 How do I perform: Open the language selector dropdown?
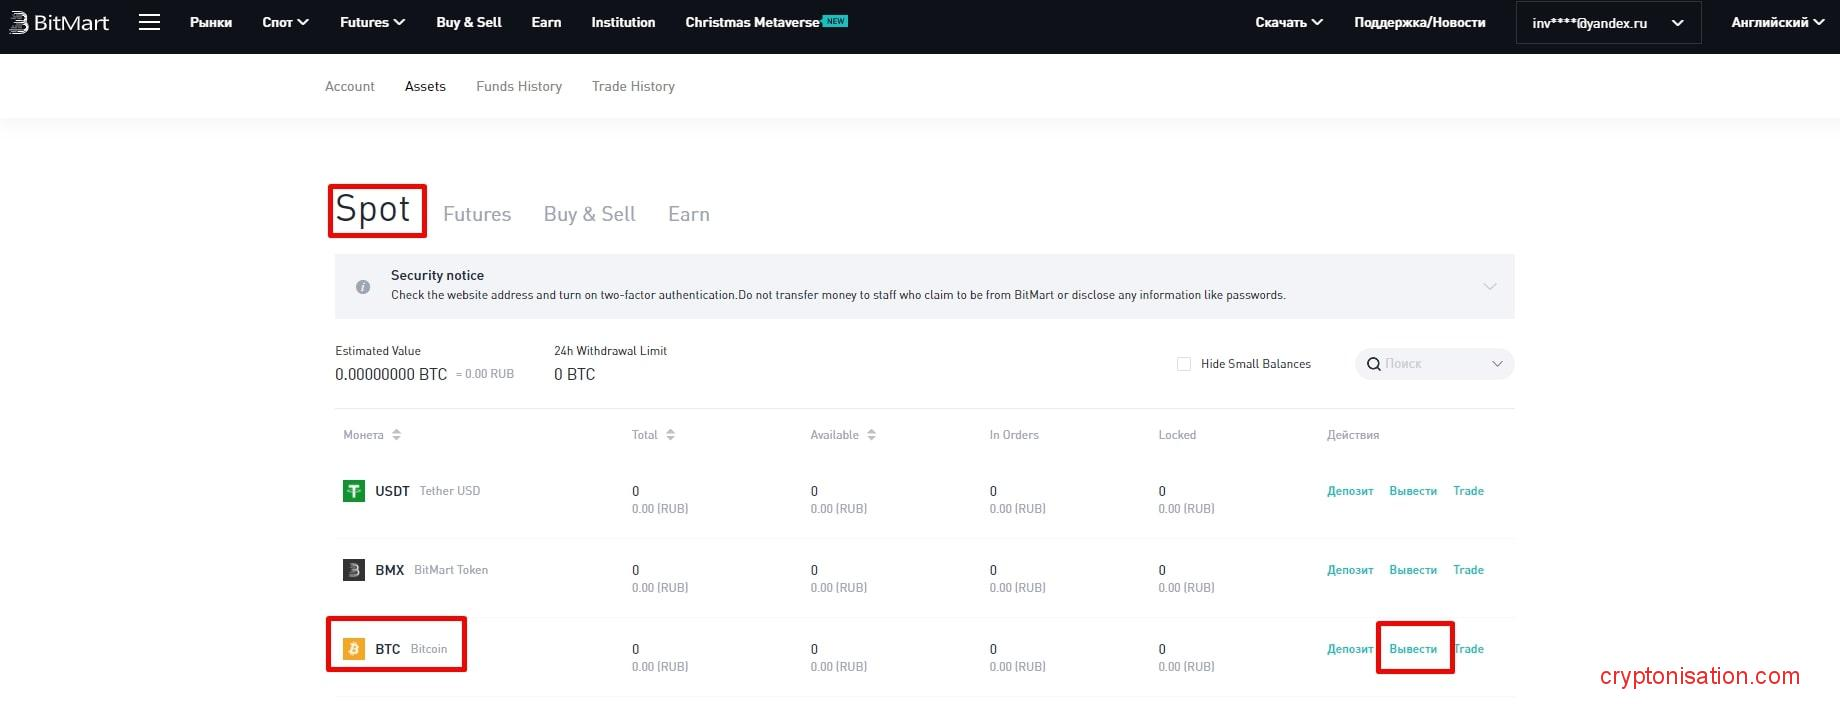(1777, 22)
